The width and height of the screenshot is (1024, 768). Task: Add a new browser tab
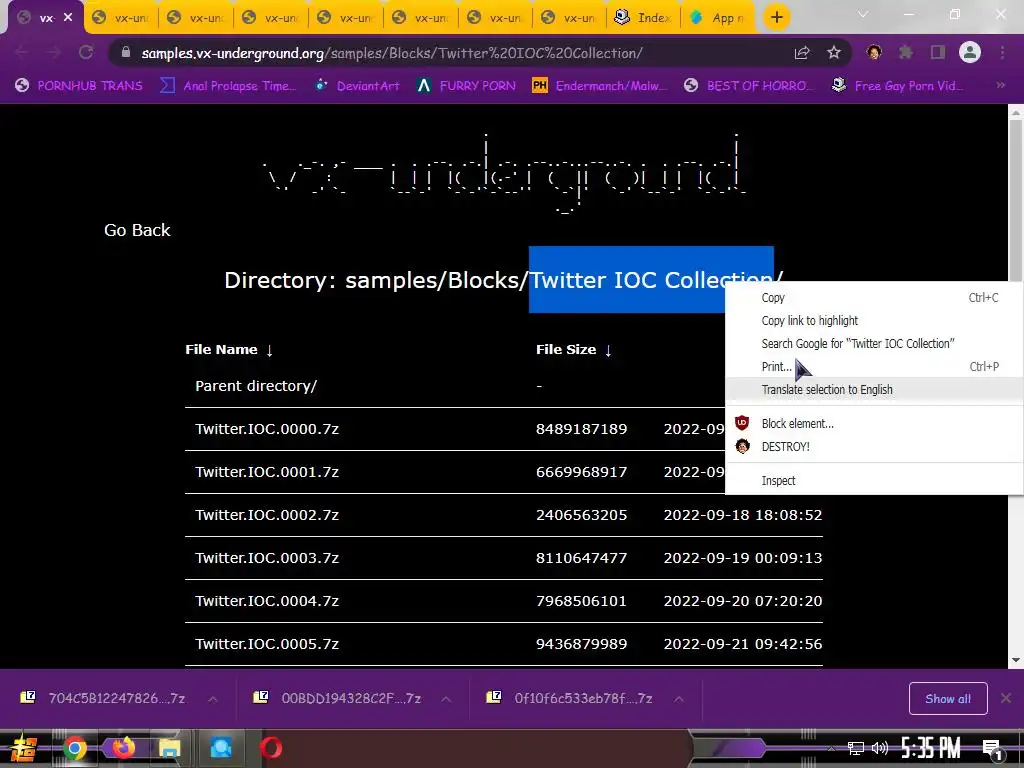[776, 18]
